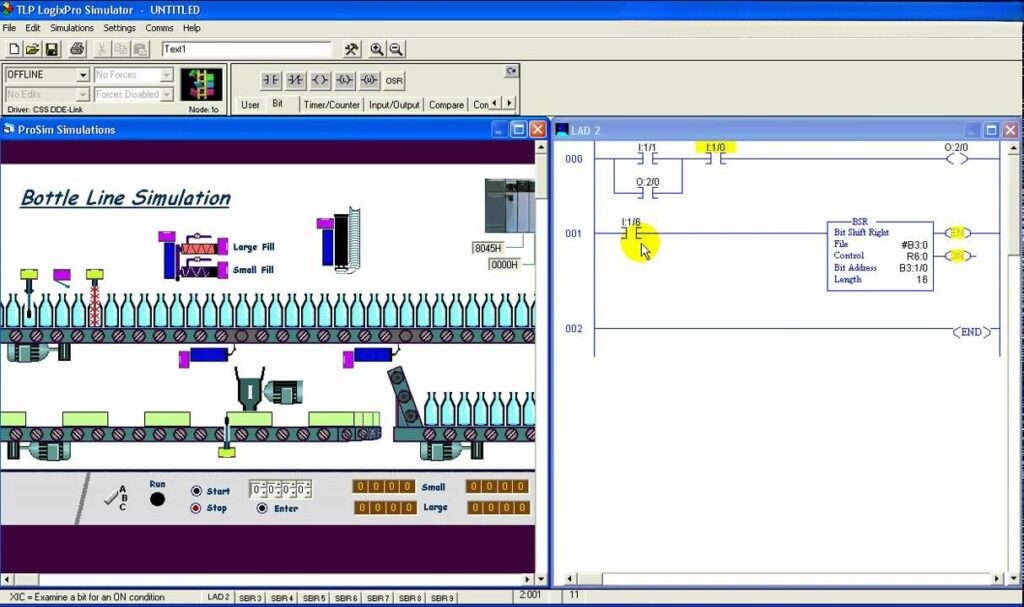Click the Zoom Out magnifier icon
The width and height of the screenshot is (1024, 607).
(396, 49)
